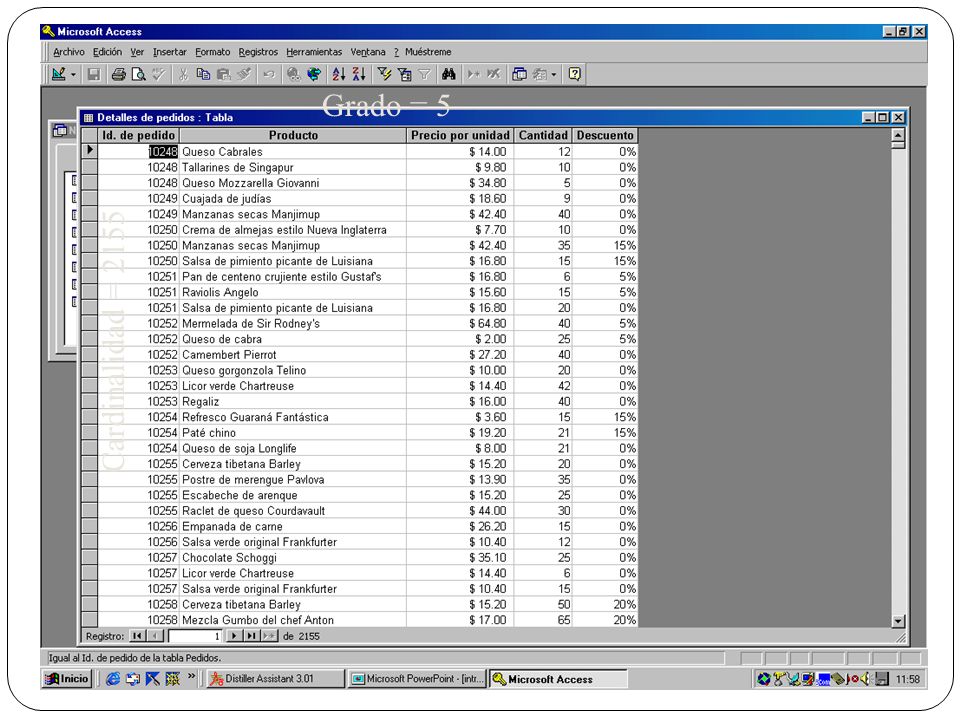Click the Apply Filter funnel icon
The height and width of the screenshot is (720, 960).
424,75
